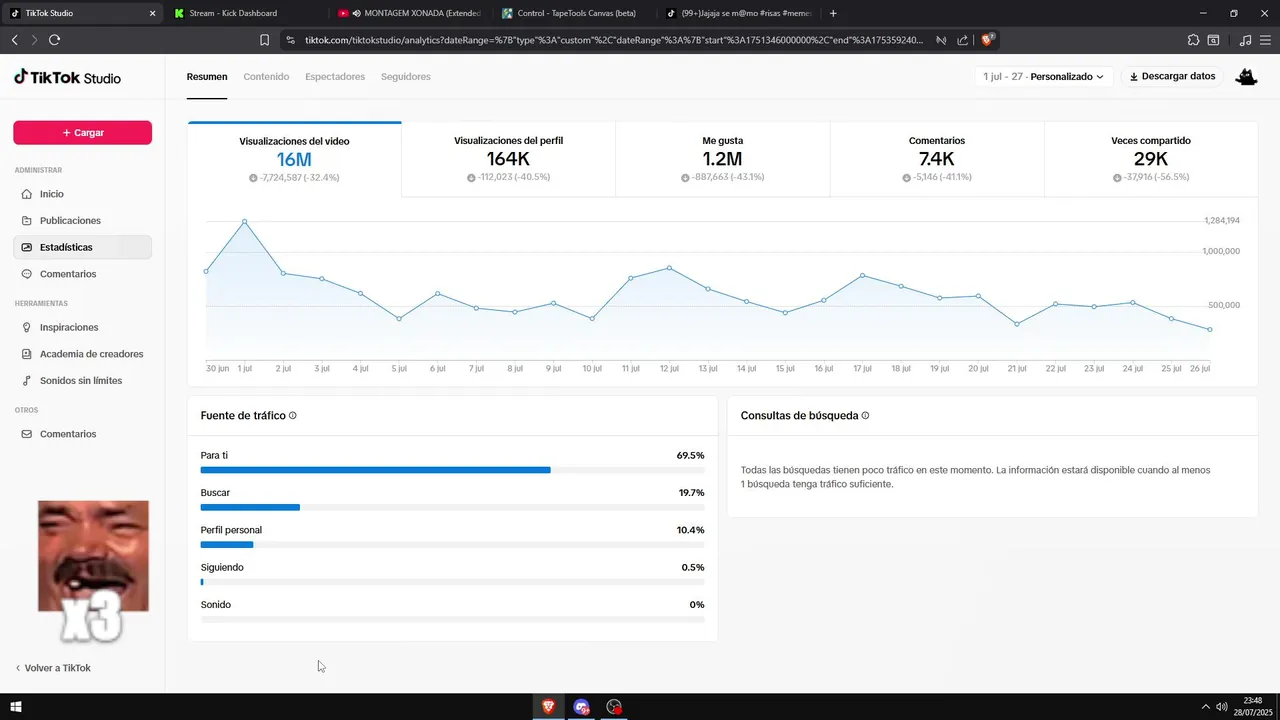The width and height of the screenshot is (1280, 720).
Task: Open the profile avatar menu
Action: (x=1246, y=77)
